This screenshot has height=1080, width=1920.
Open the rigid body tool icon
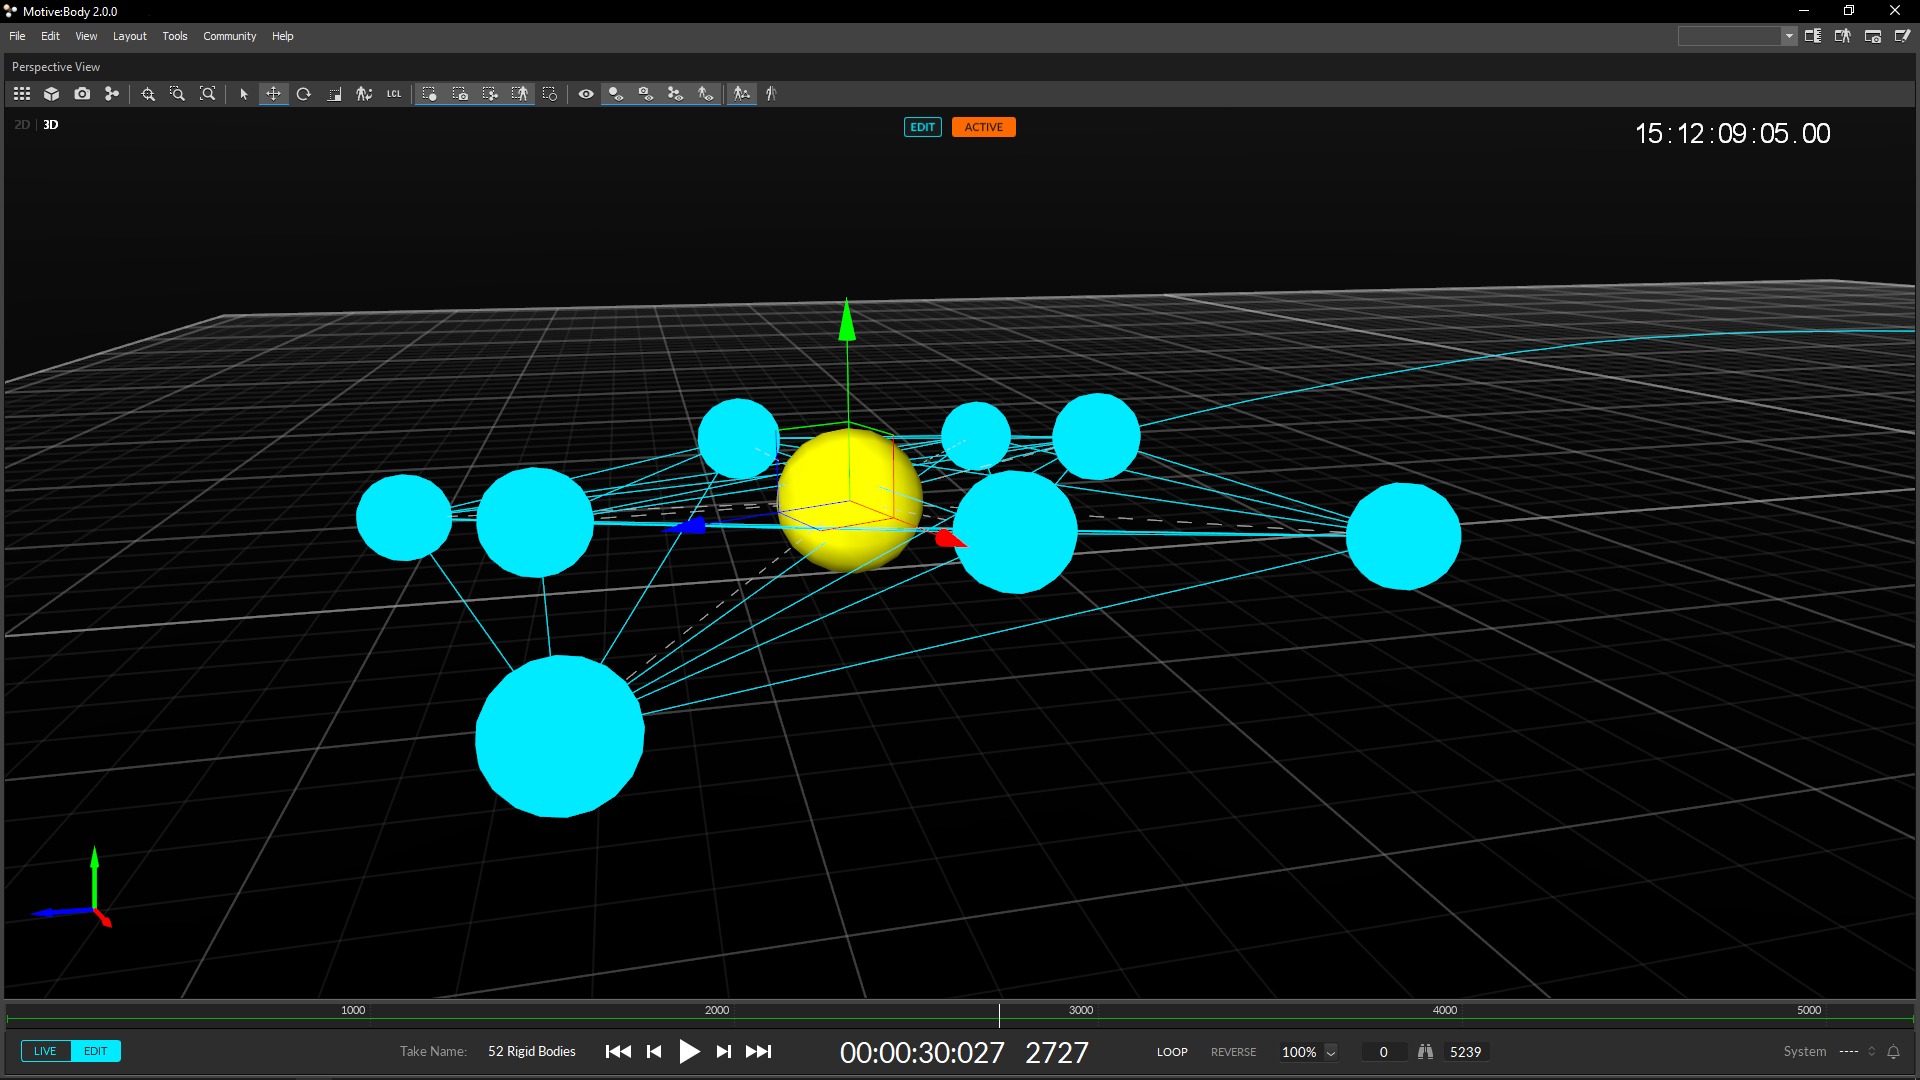(x=112, y=94)
